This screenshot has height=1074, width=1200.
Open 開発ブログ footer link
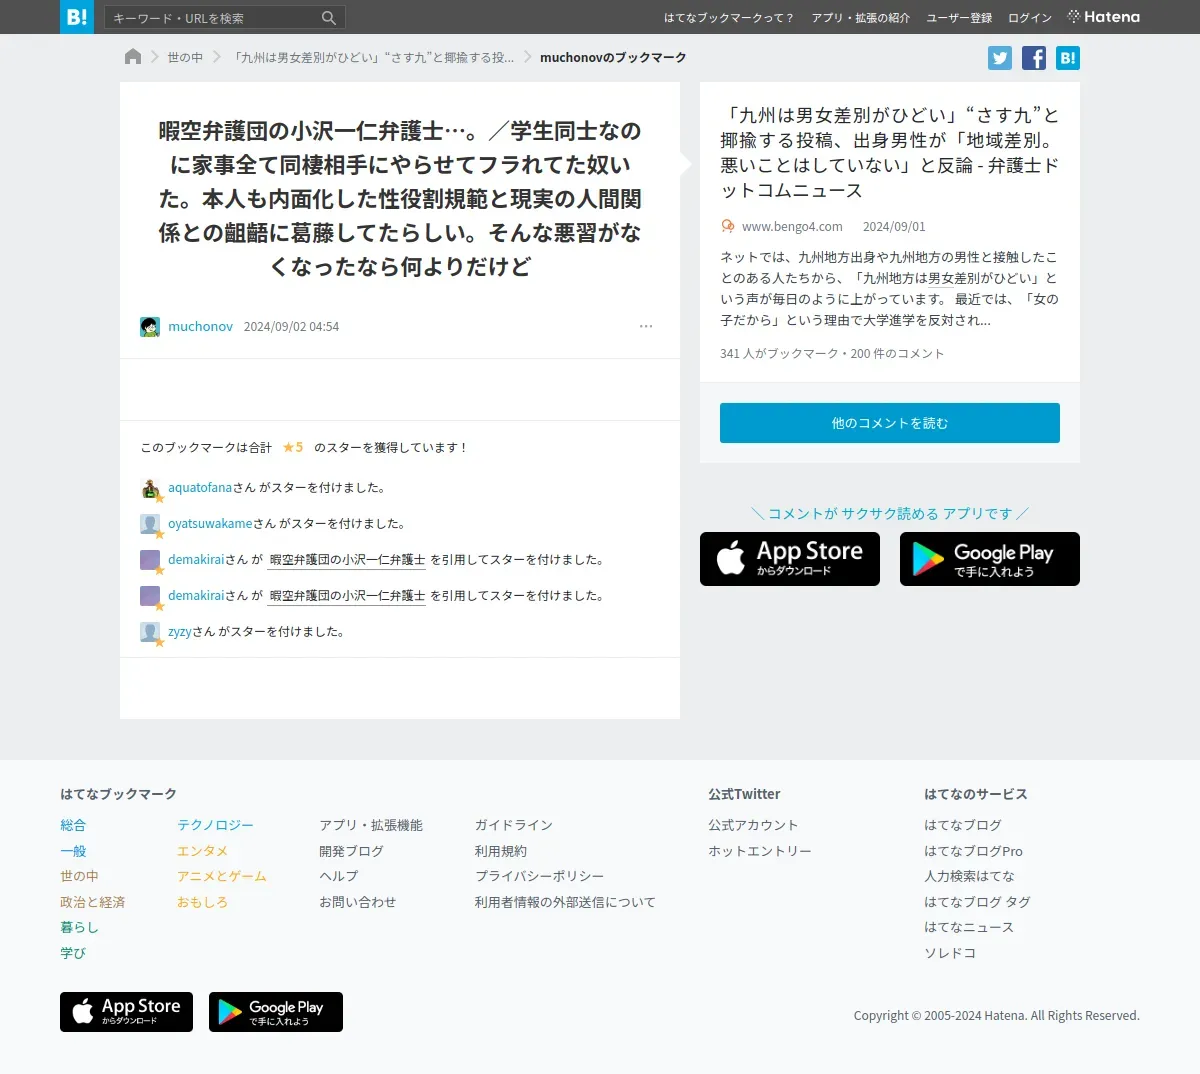[x=351, y=851]
